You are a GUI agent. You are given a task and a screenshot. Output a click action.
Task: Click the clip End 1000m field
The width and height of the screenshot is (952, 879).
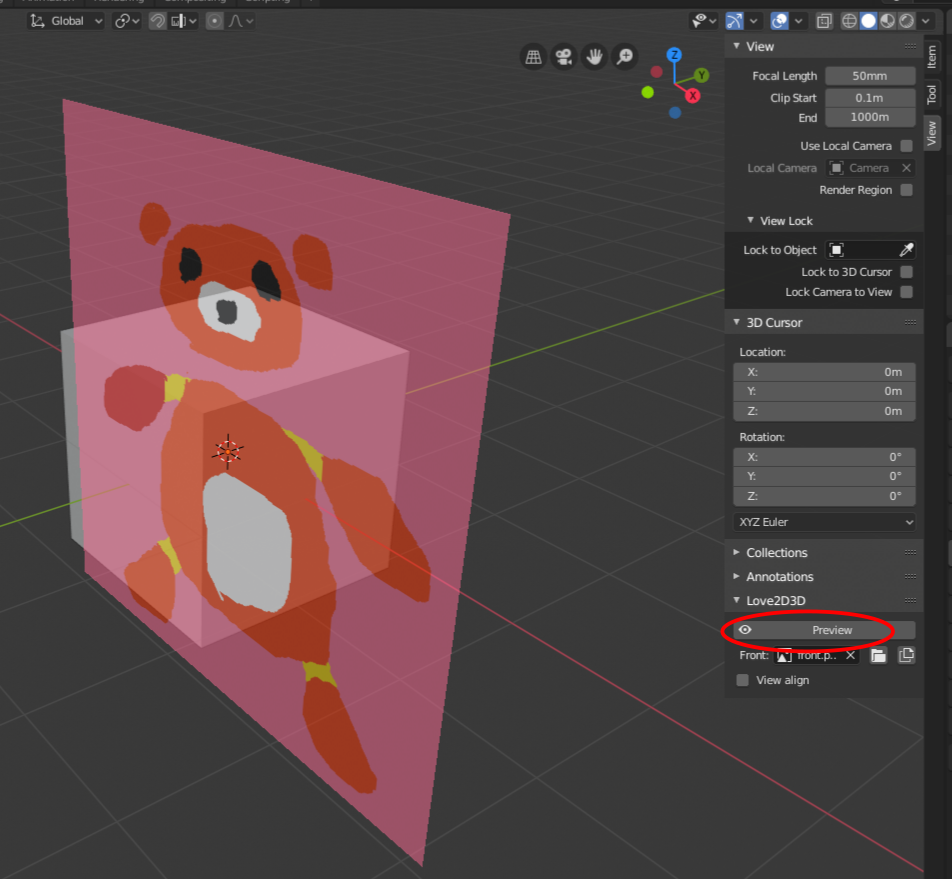tap(870, 117)
